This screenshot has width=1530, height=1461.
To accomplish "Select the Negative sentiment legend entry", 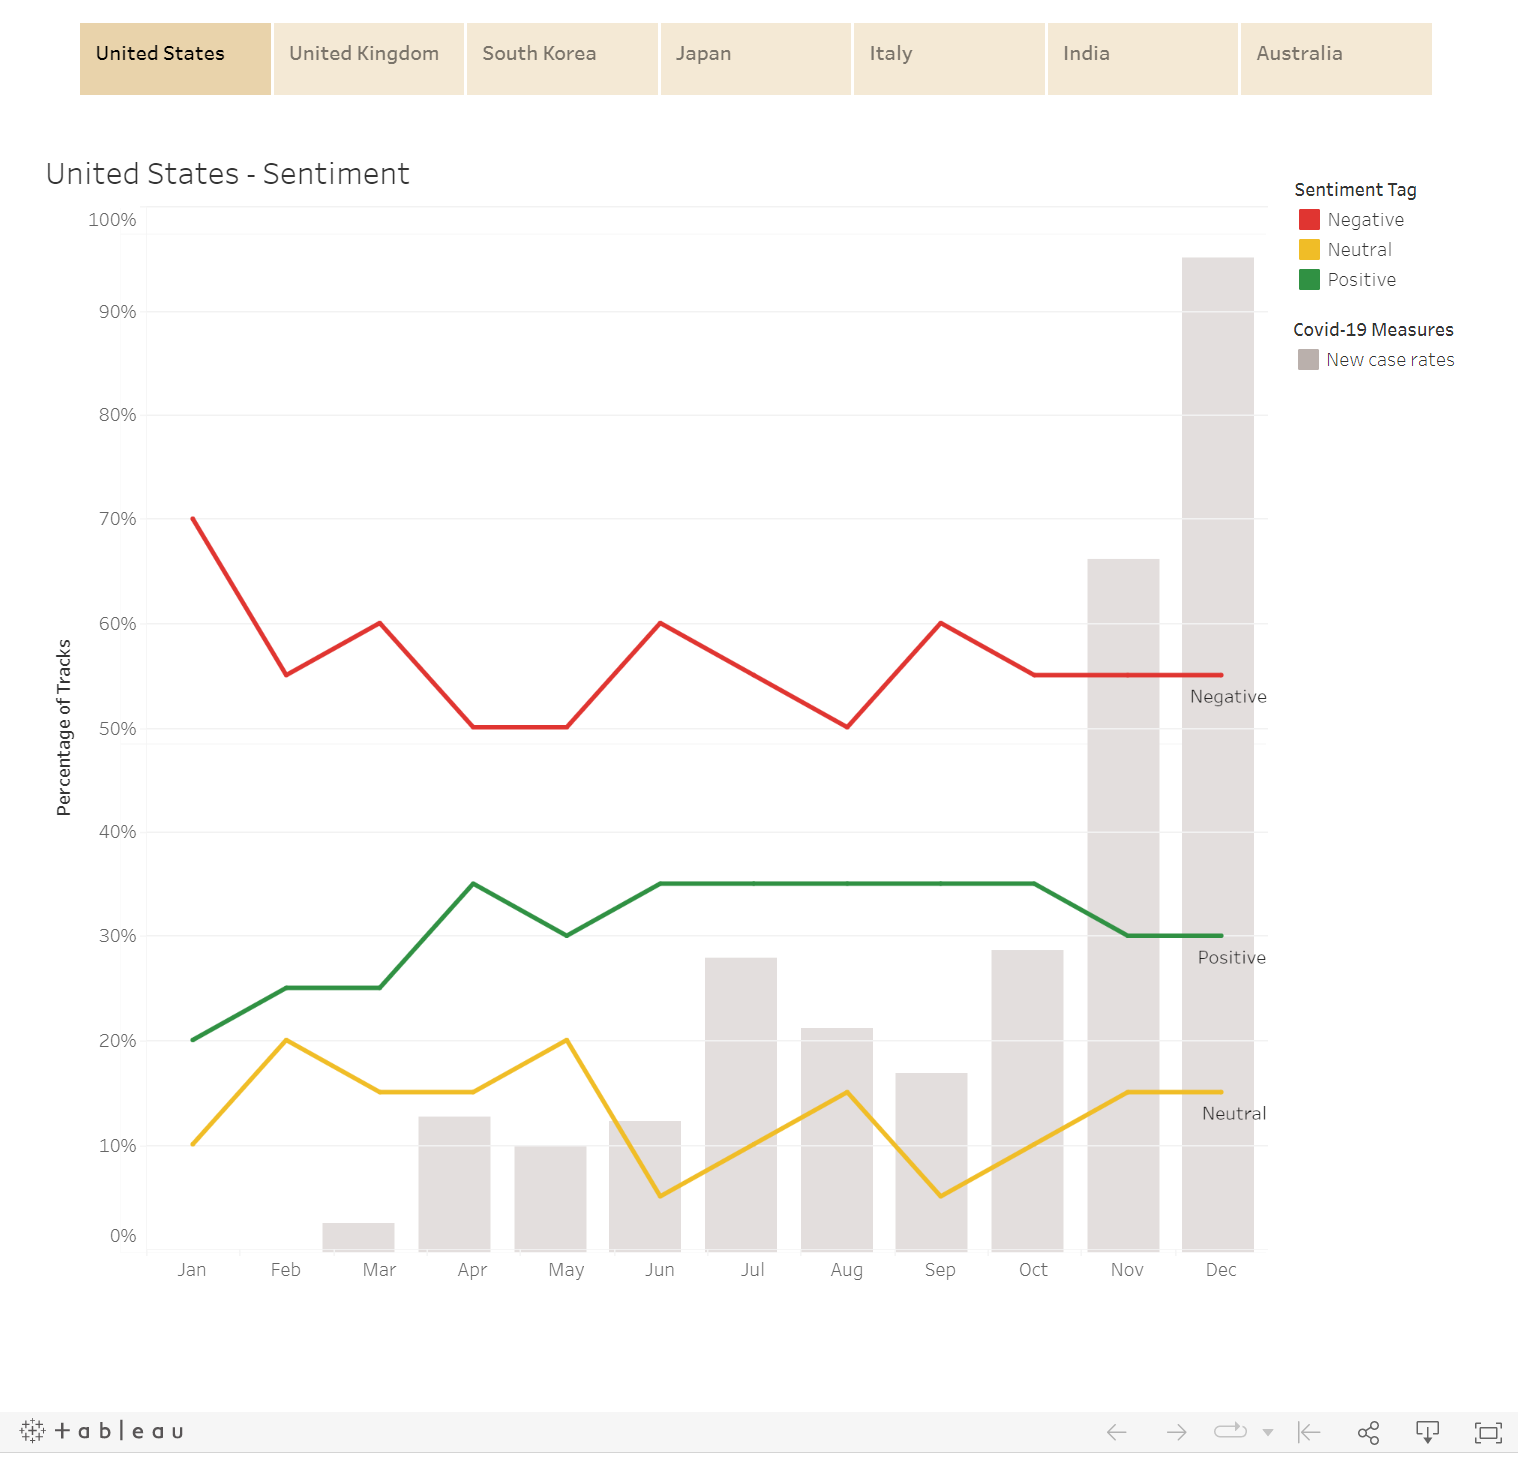I will pyautogui.click(x=1366, y=219).
